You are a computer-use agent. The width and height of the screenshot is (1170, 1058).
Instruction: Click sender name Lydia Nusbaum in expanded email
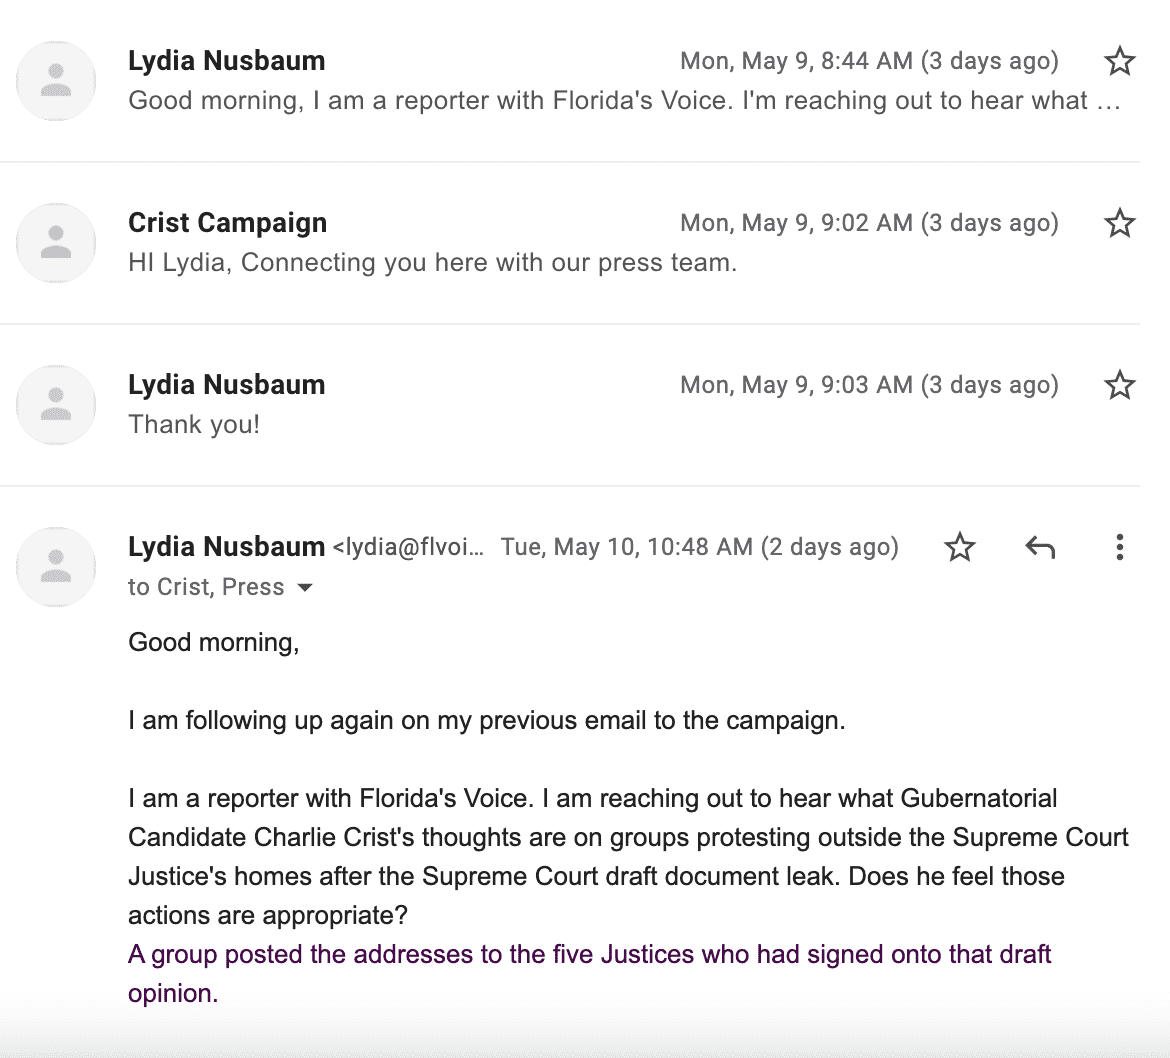(227, 546)
